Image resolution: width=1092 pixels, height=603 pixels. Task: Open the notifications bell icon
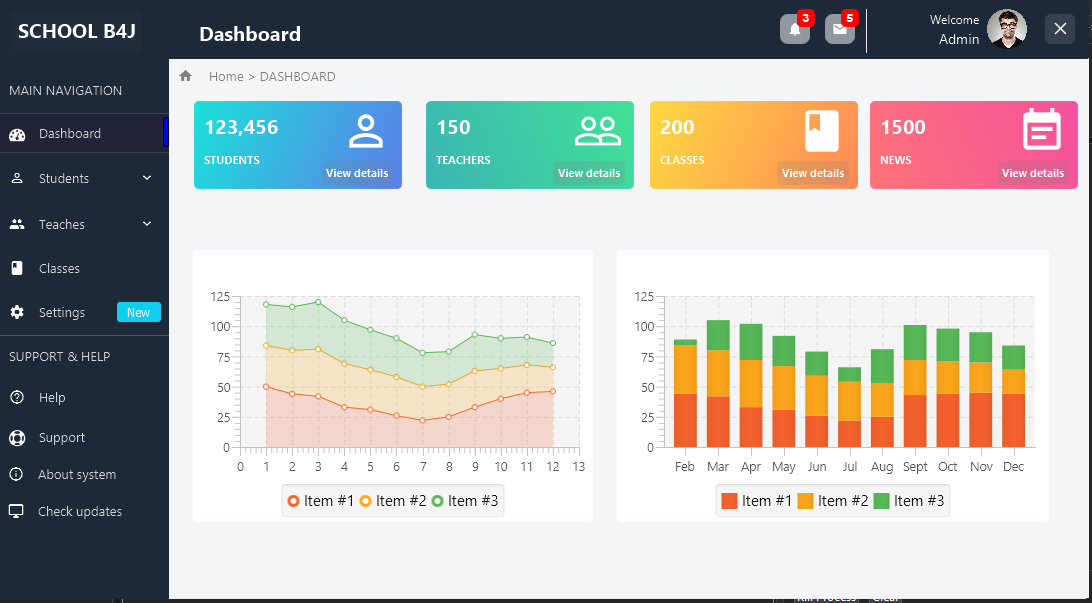795,29
